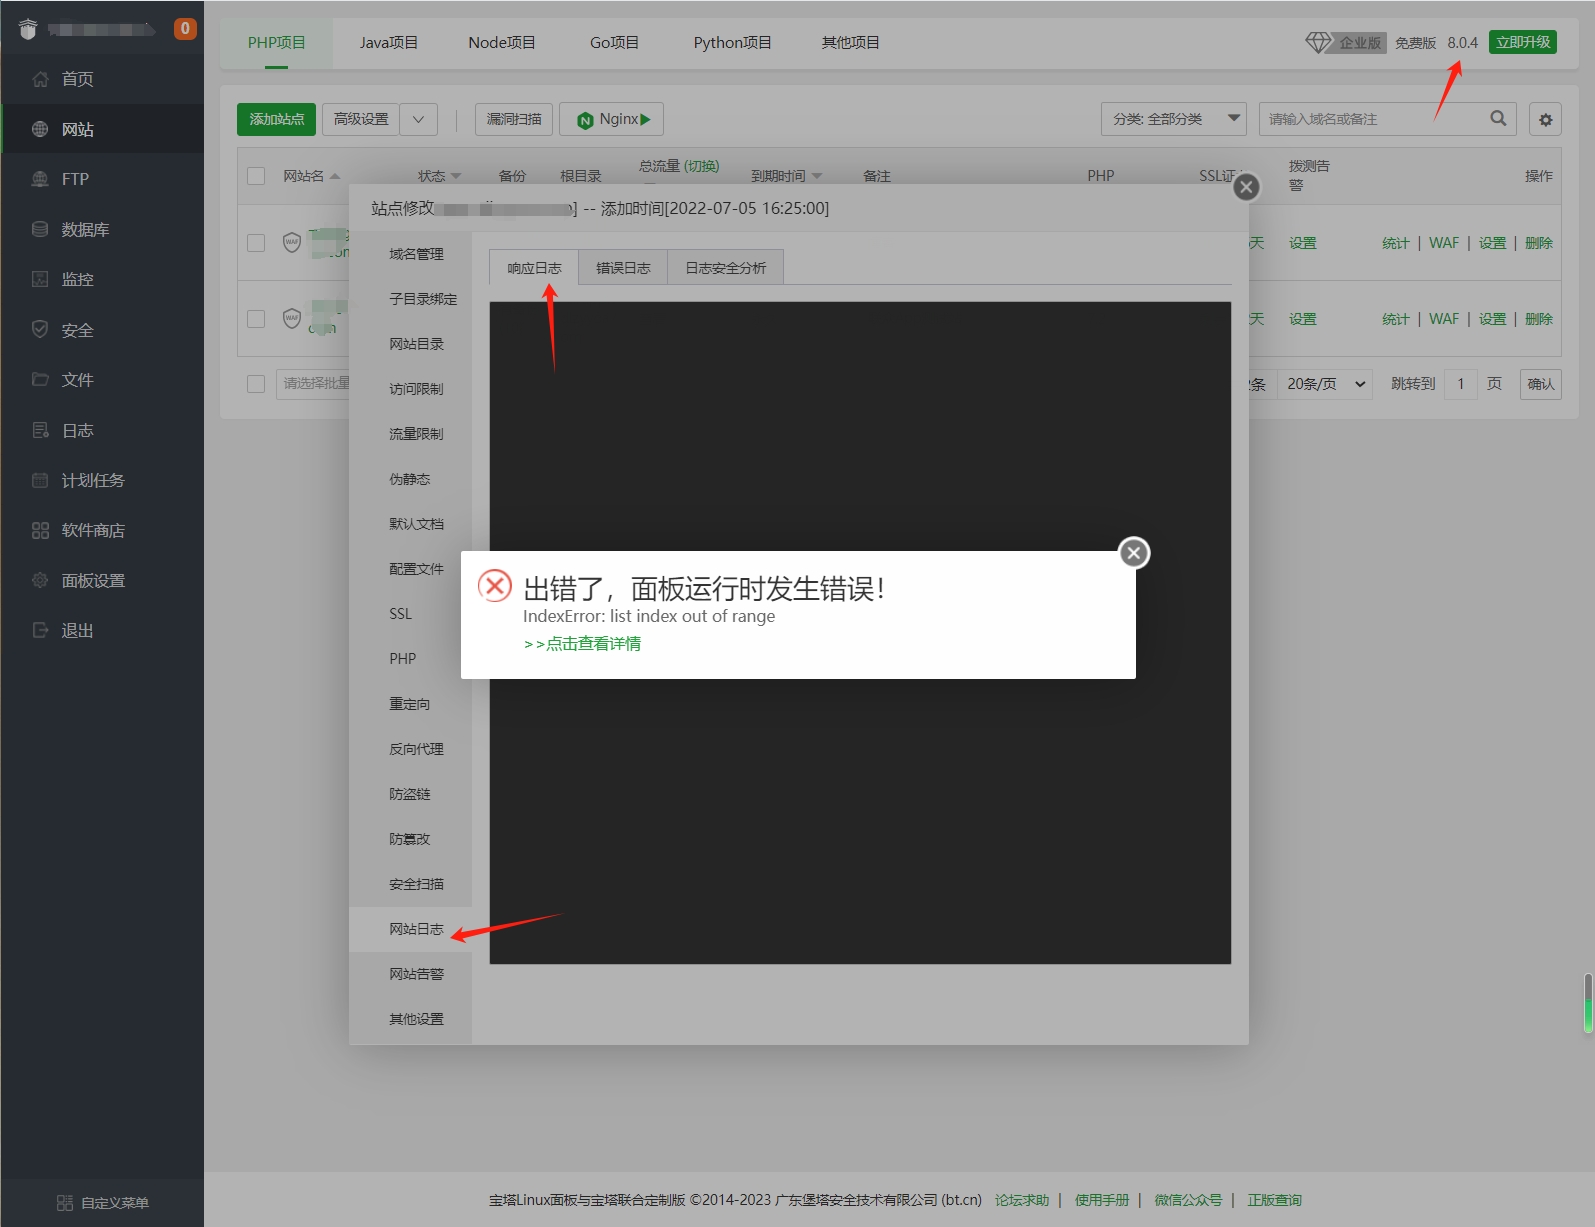Open the 计划任务 schedule icon
Screen dimensions: 1595x1227
pos(40,480)
